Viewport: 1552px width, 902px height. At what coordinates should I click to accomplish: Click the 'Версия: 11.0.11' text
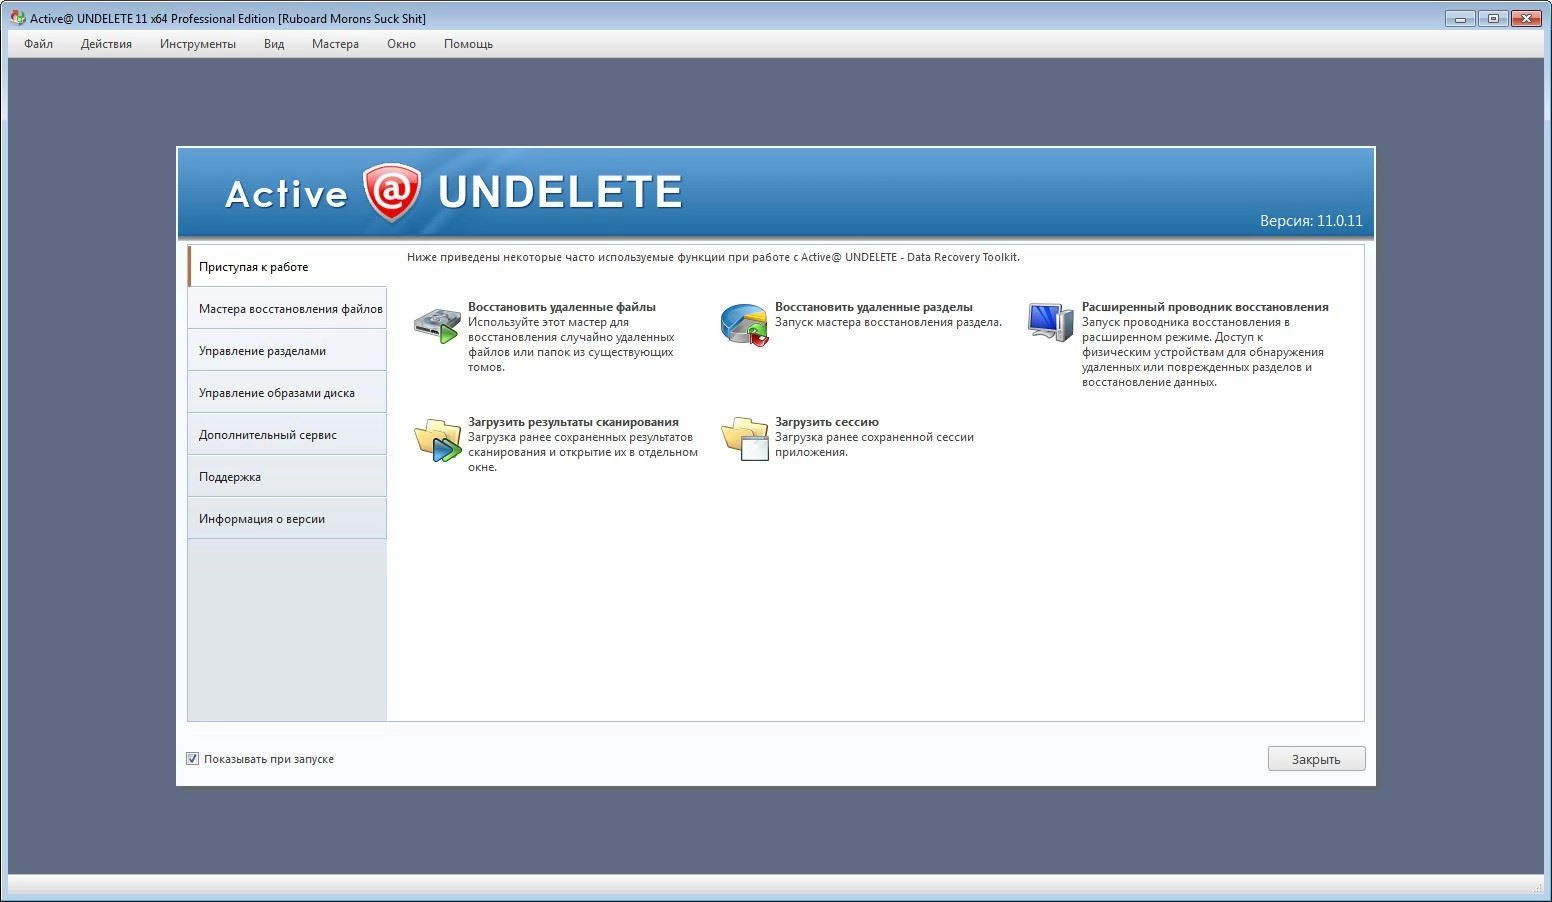click(x=1311, y=221)
